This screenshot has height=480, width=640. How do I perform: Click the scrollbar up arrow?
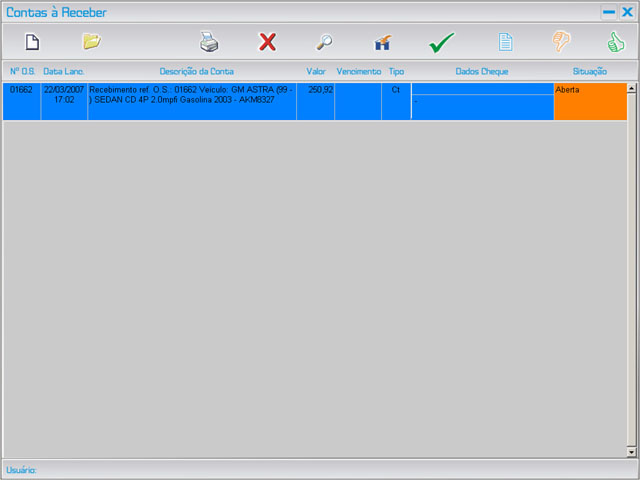[631, 89]
